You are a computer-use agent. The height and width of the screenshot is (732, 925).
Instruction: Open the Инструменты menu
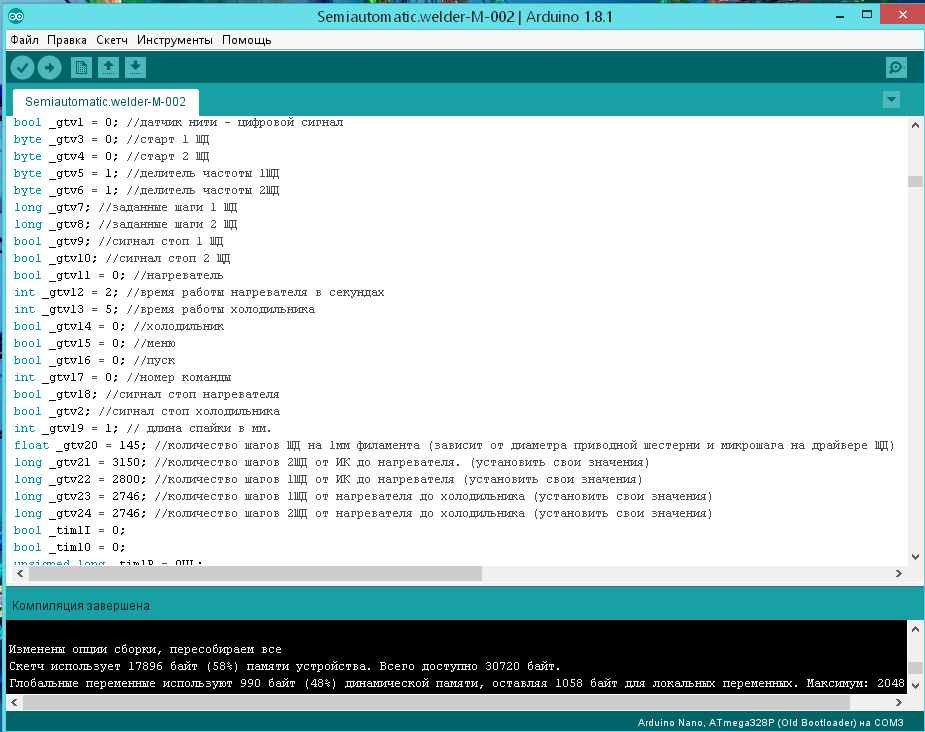coord(175,40)
